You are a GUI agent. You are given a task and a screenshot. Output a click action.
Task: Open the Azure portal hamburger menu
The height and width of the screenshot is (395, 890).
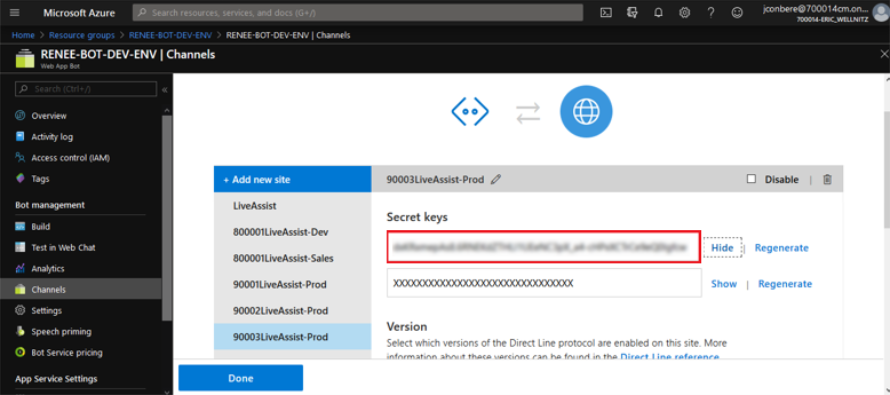click(15, 12)
